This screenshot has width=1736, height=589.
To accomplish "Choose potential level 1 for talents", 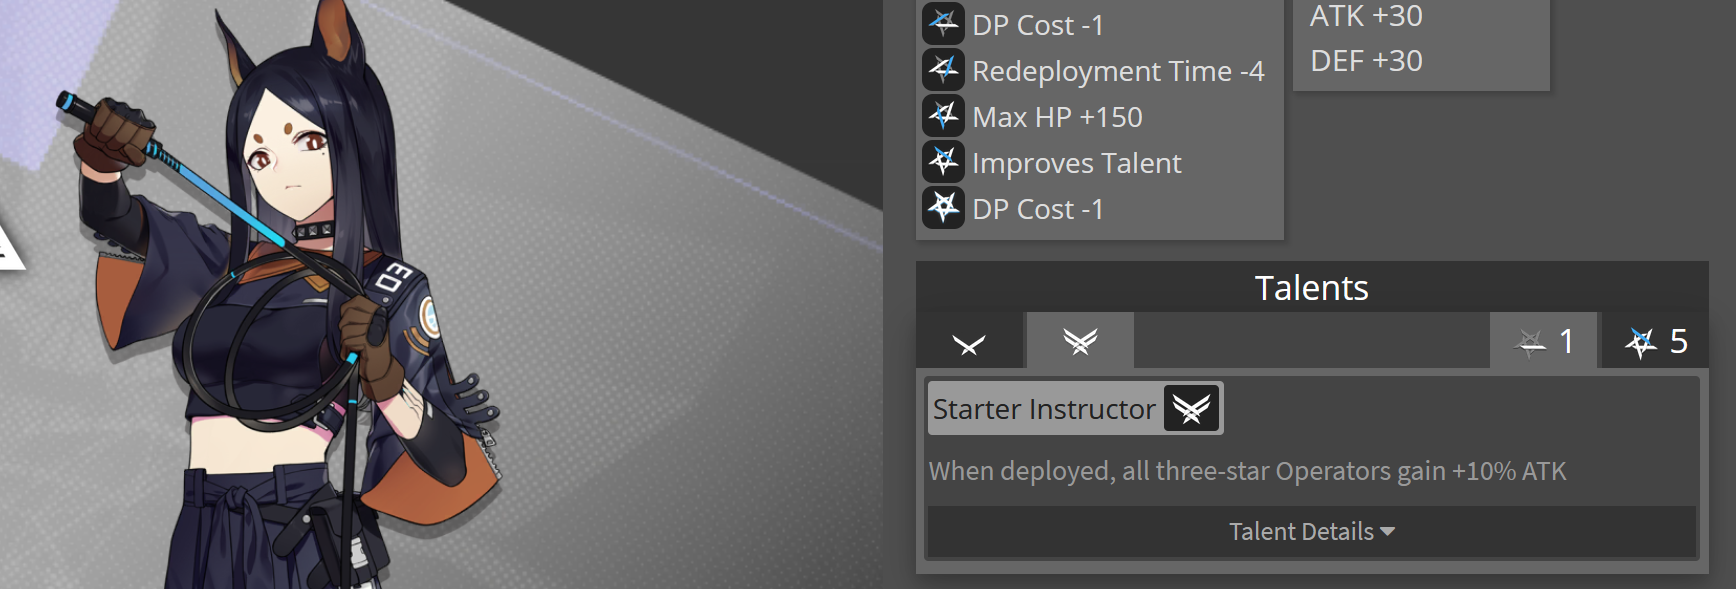I will coord(1545,342).
